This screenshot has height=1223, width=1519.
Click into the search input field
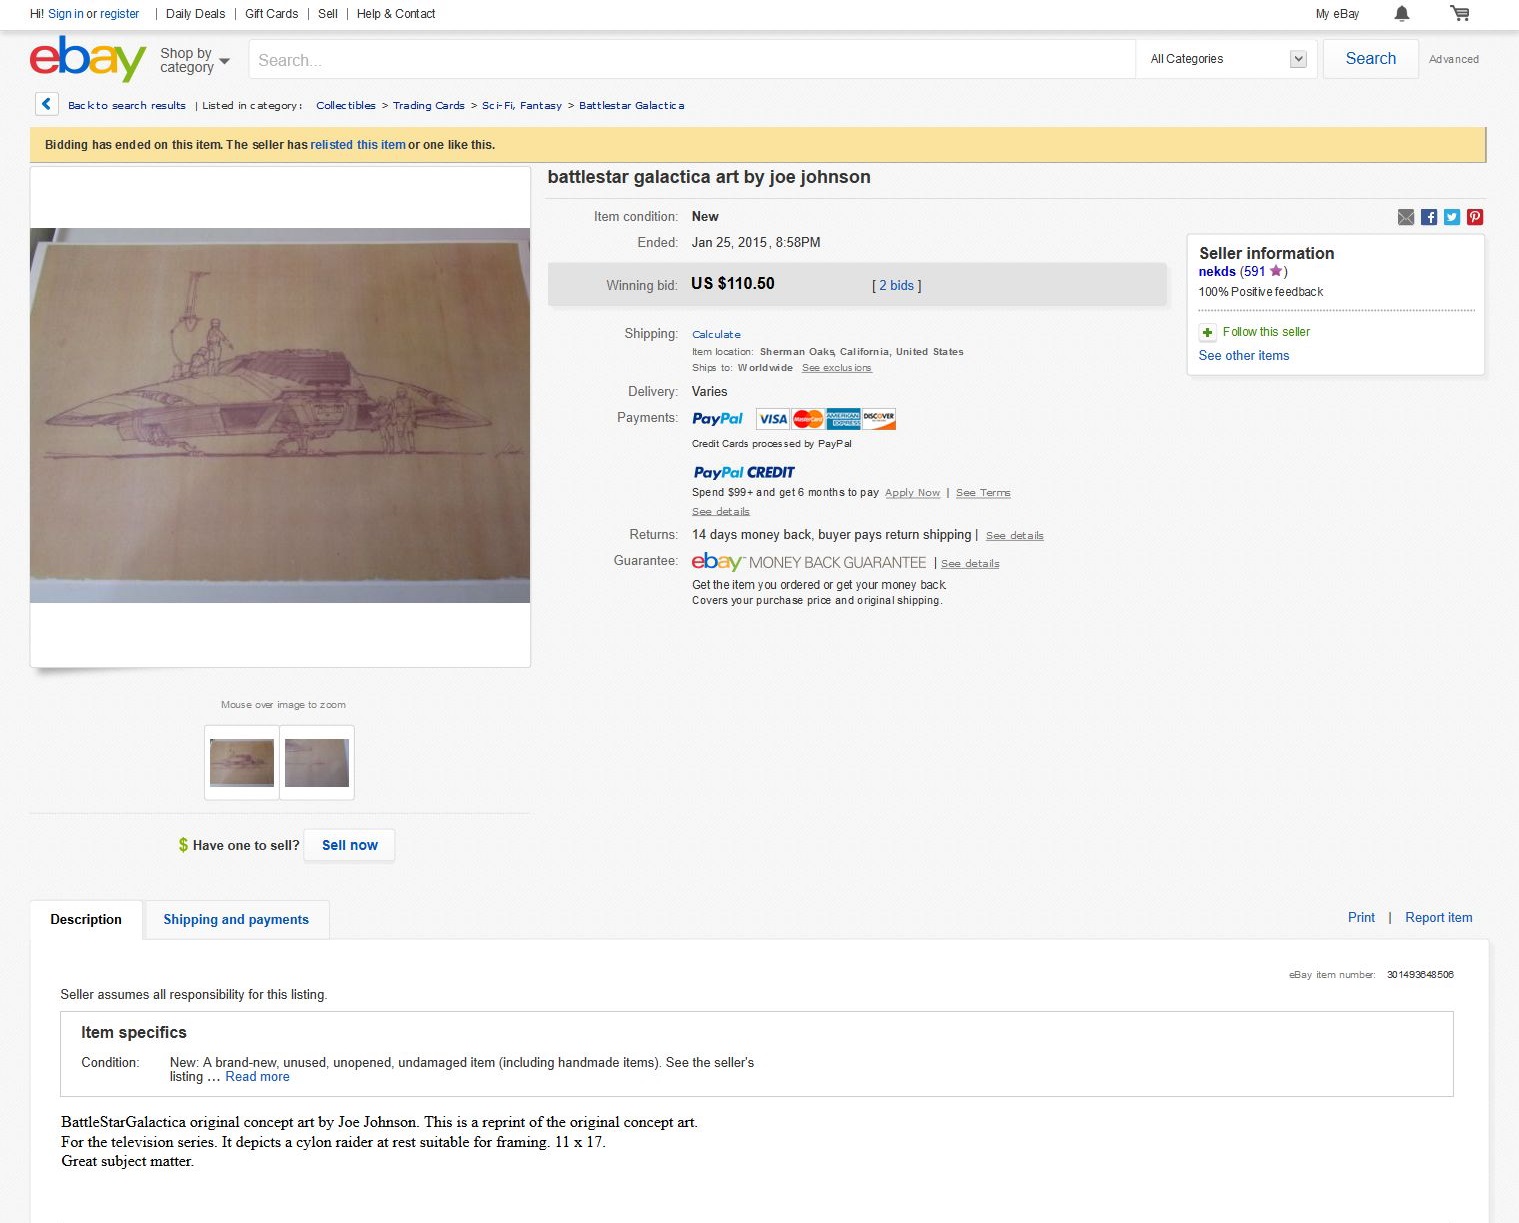(692, 60)
